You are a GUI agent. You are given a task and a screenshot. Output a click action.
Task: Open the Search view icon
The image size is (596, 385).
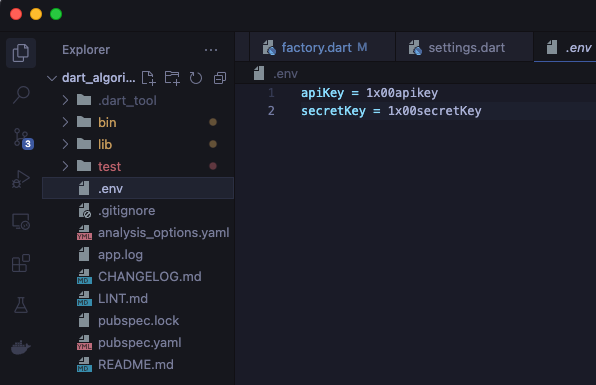(21, 95)
